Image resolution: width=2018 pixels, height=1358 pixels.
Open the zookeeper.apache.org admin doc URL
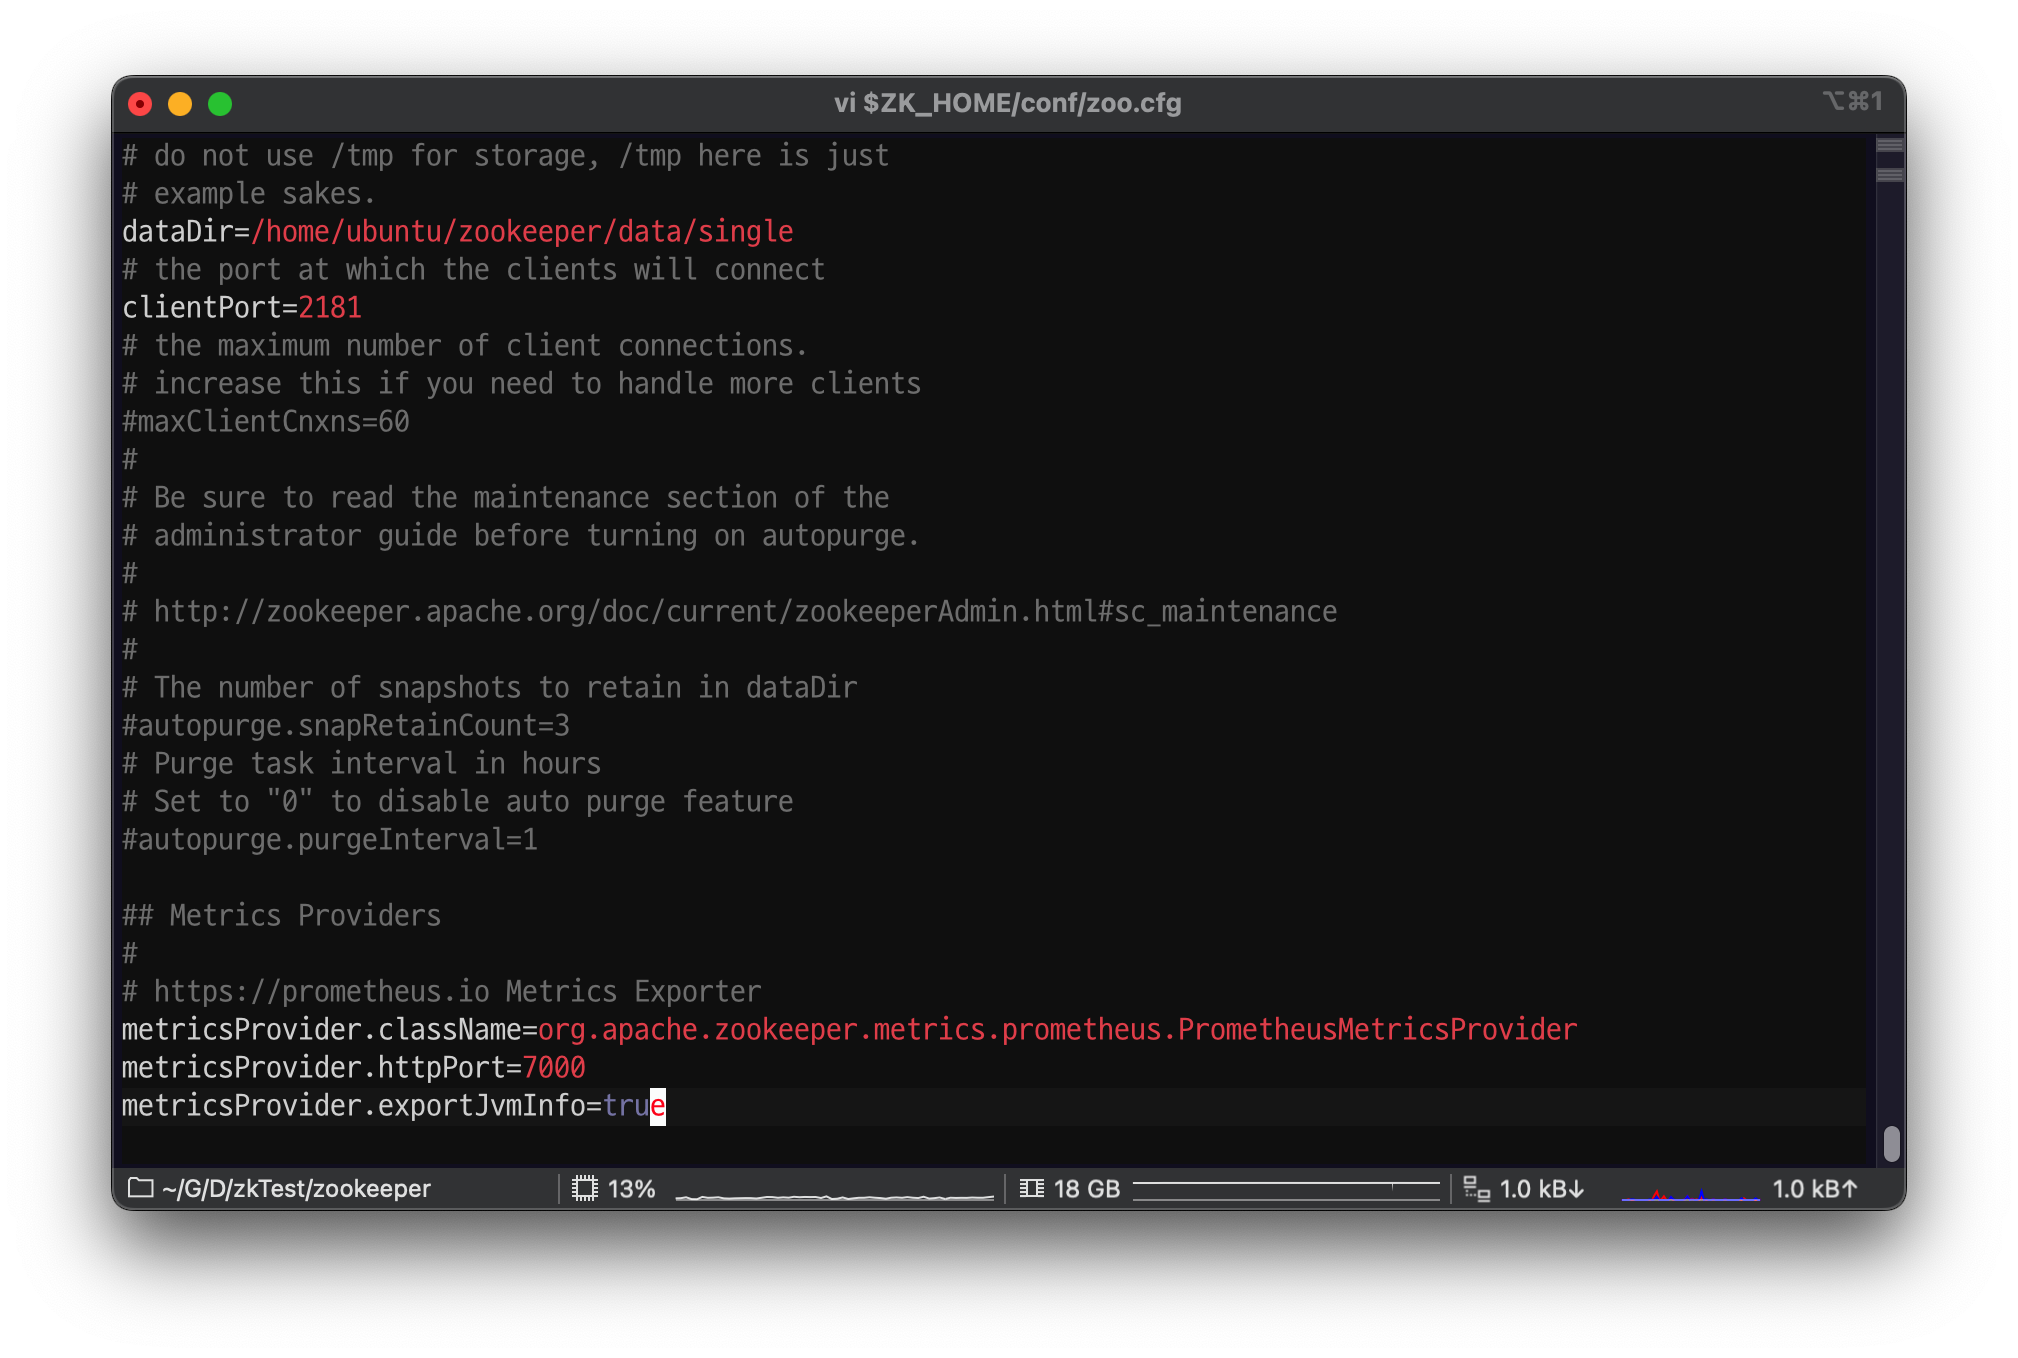pos(745,612)
